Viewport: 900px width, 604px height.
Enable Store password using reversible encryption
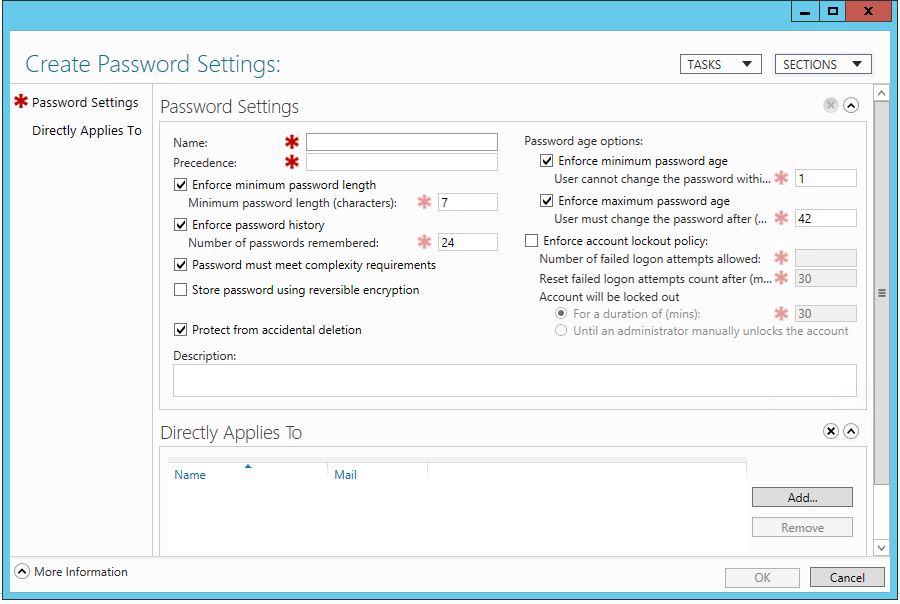[x=181, y=290]
